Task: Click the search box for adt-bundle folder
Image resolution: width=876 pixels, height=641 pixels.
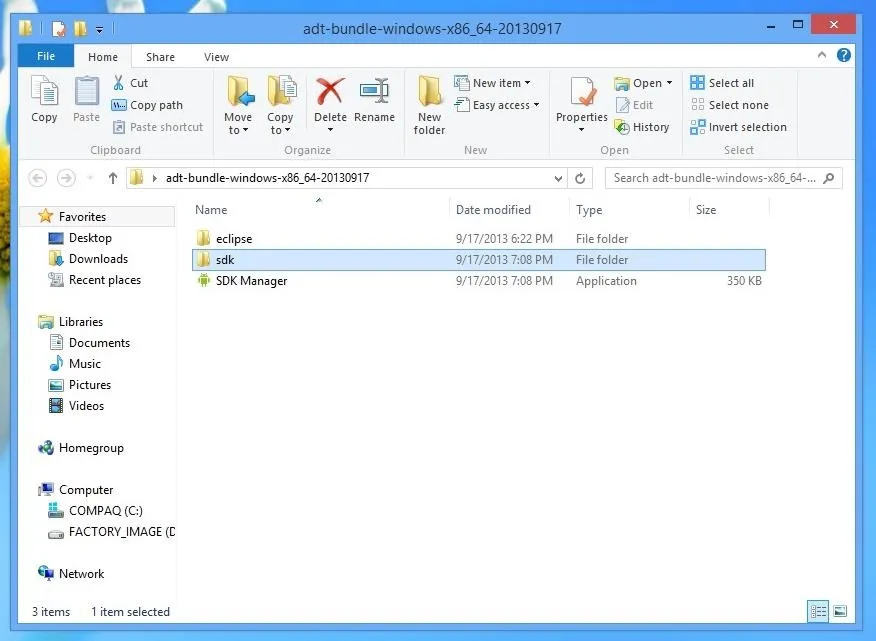Action: tap(723, 178)
